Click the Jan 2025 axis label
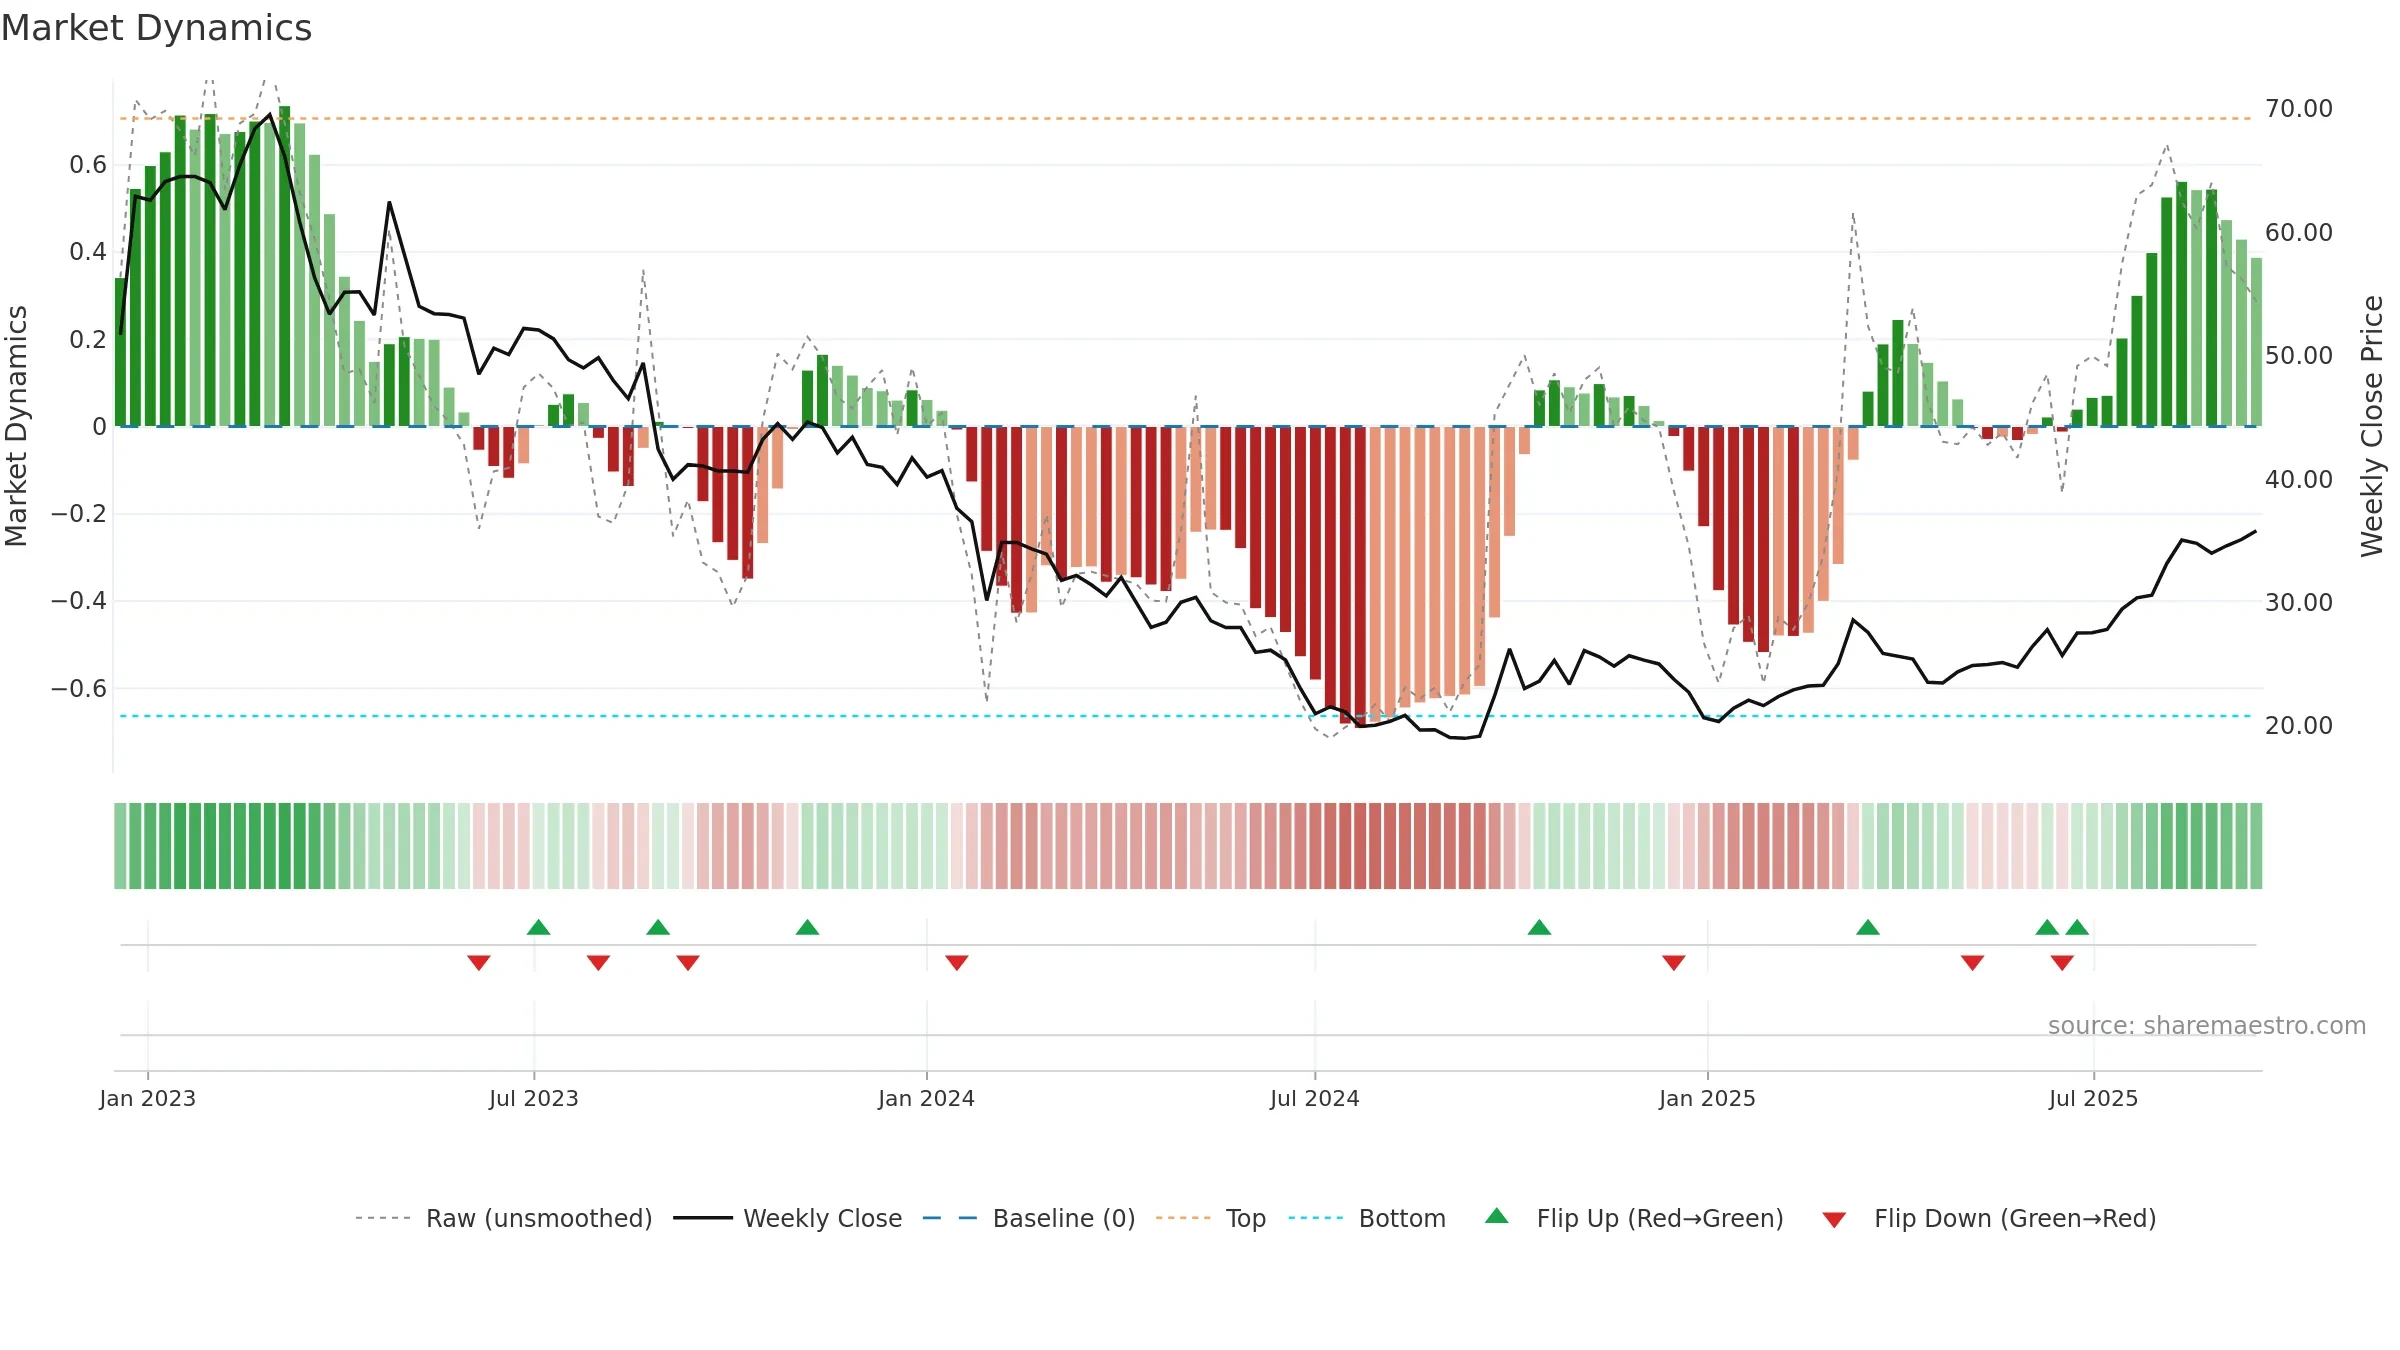Image resolution: width=2400 pixels, height=1350 pixels. point(1707,1098)
